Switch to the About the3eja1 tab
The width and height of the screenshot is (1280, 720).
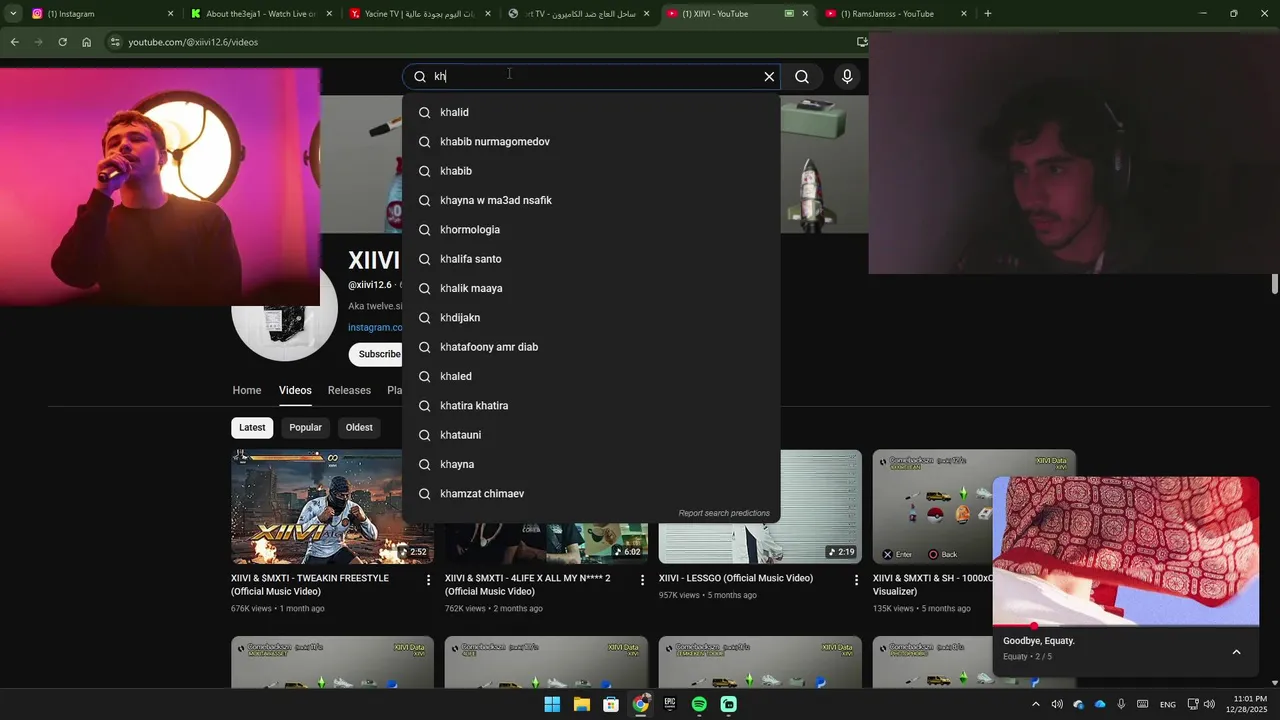[x=260, y=14]
